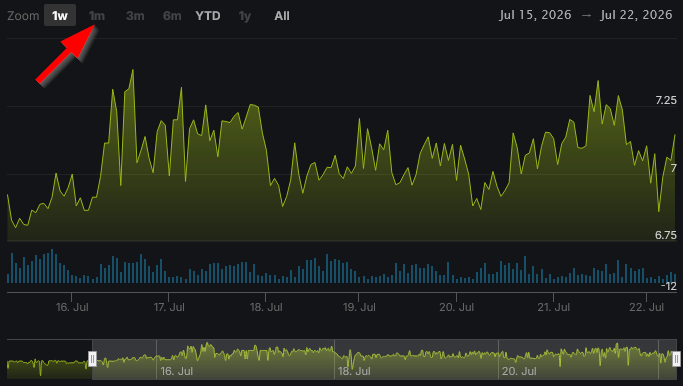Click navigator at 18. Jul marker
Viewport: 683px width, 386px height.
(x=354, y=371)
